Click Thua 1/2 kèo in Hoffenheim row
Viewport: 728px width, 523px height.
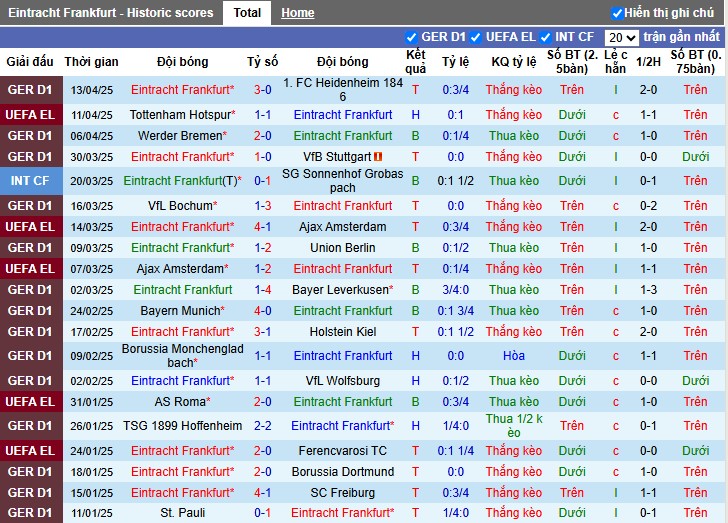(x=514, y=426)
